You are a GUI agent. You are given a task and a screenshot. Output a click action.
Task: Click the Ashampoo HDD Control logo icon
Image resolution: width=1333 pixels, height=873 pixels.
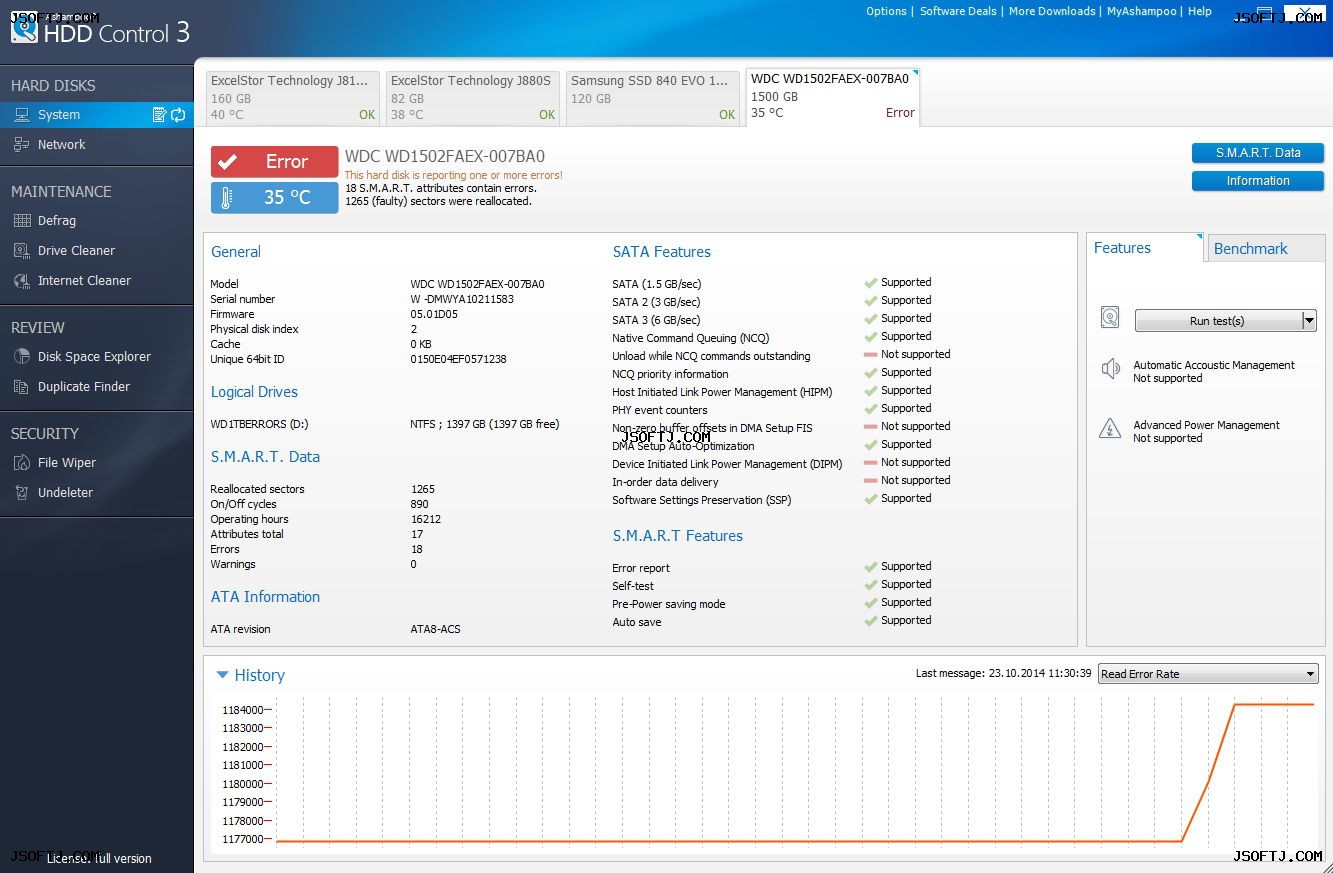point(24,27)
